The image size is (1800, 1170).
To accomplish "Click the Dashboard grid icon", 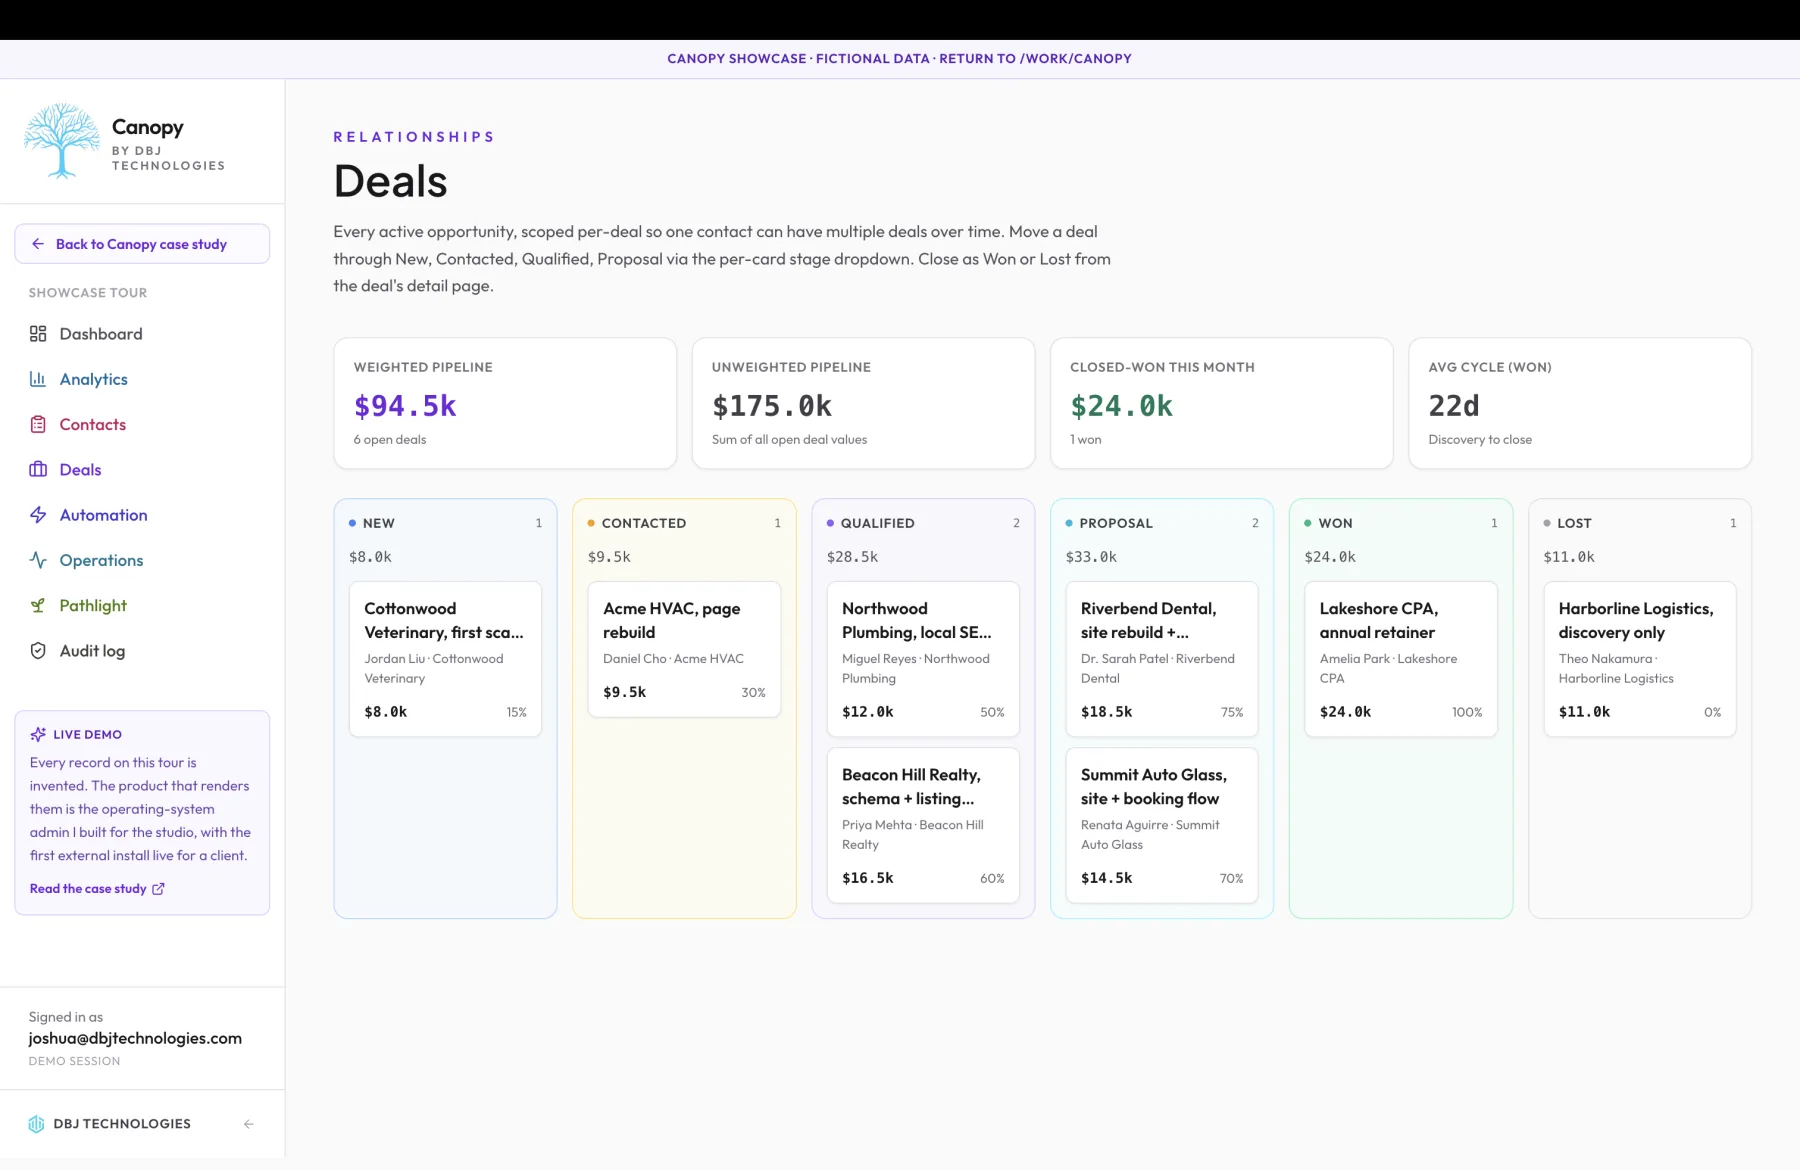I will [38, 334].
